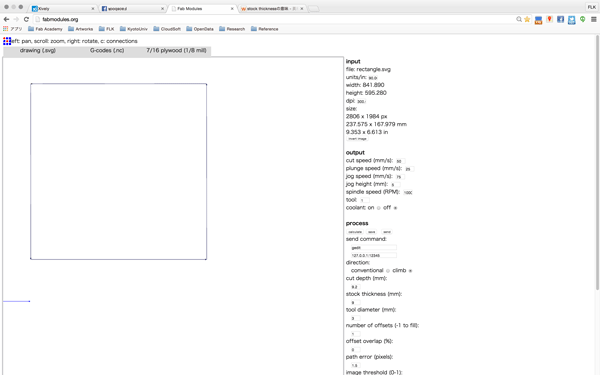Select coolant on radio button

(x=378, y=208)
